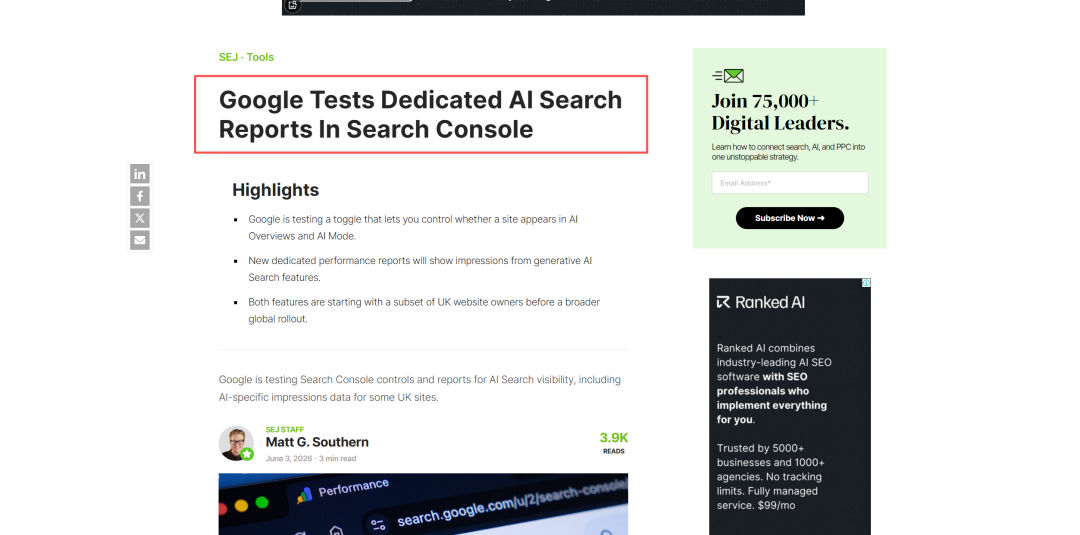Image resolution: width=1080 pixels, height=535 pixels.
Task: Share article on Facebook
Action: pyautogui.click(x=140, y=196)
